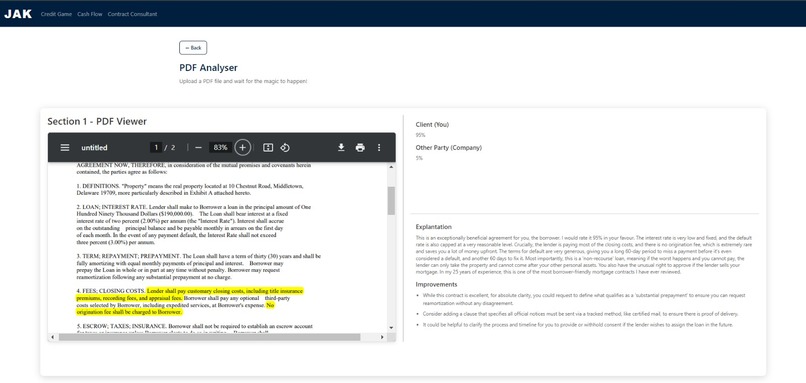Print the PDF document

tap(360, 148)
